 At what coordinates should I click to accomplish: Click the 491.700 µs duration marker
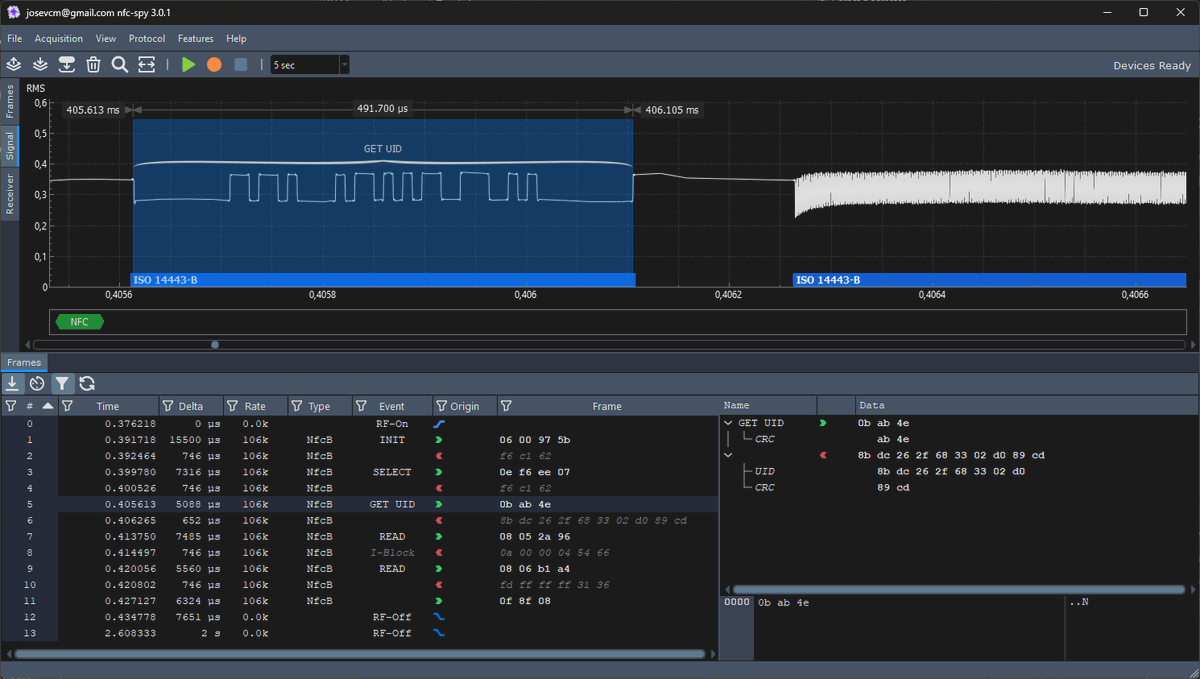383,110
